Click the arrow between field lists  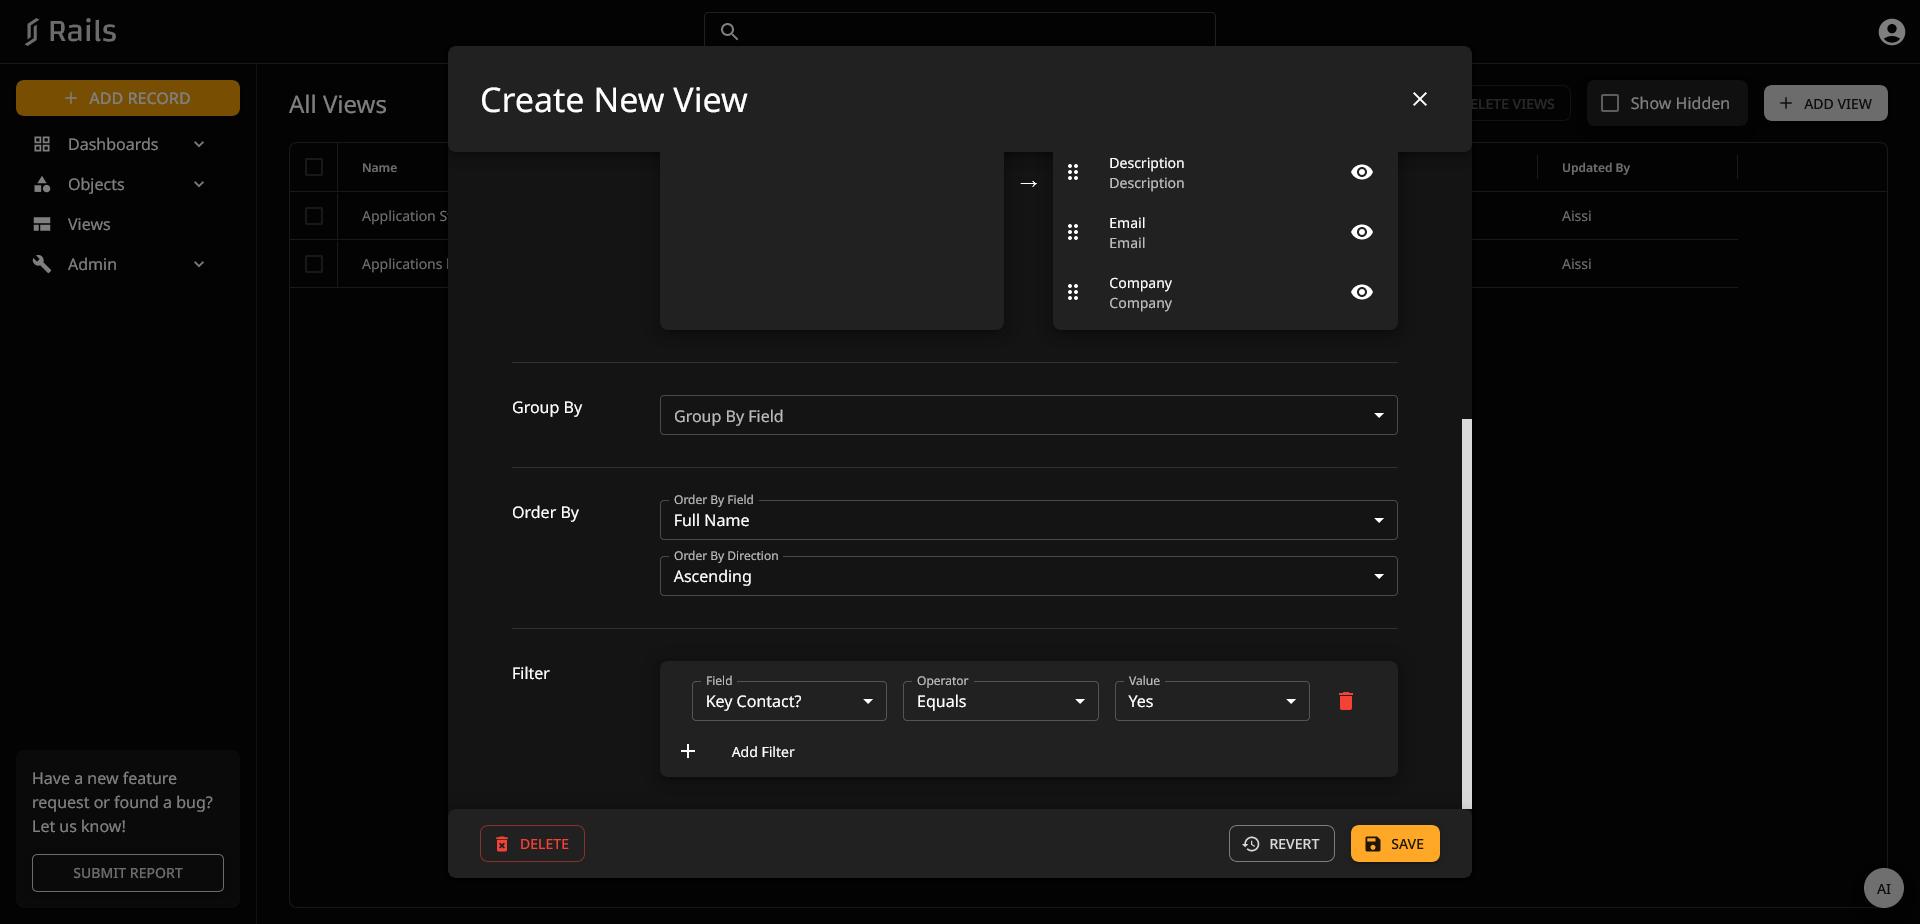[x=1028, y=184]
